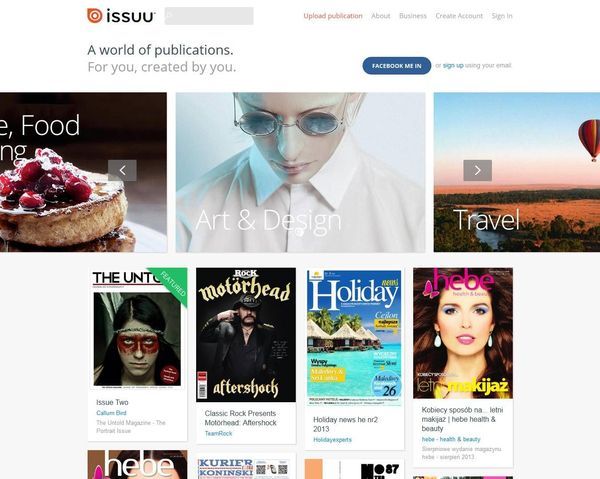Click the sign up email link
The image size is (600, 479).
453,65
